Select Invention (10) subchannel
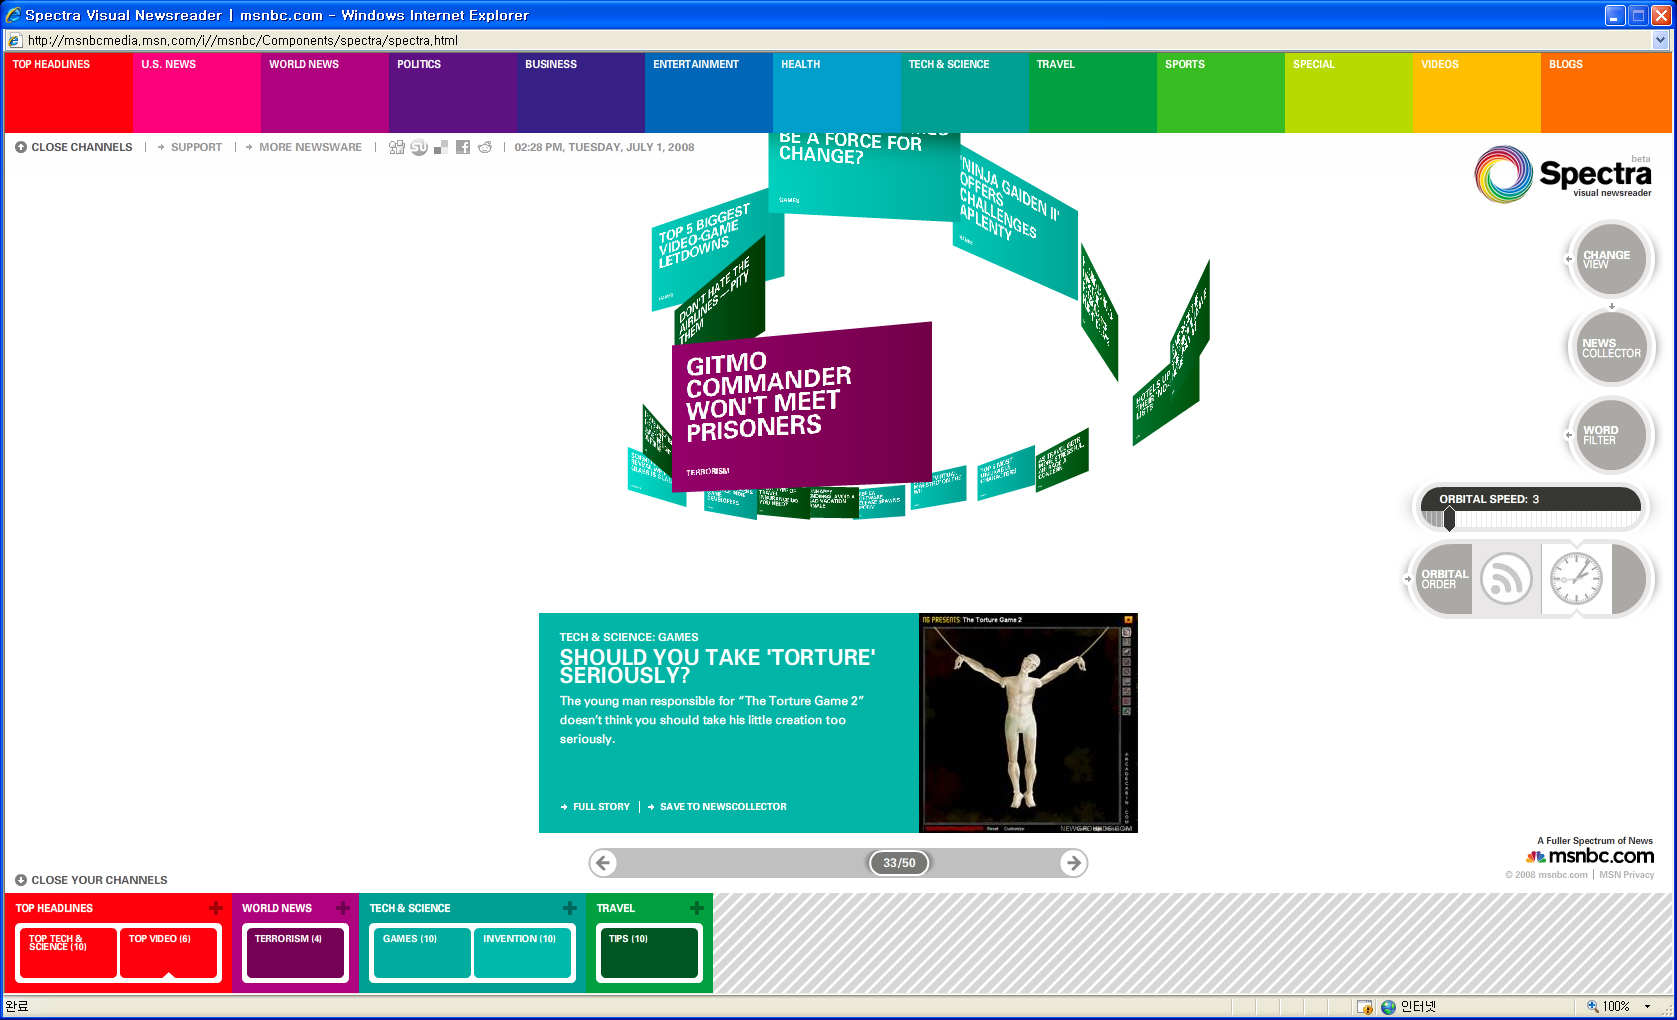Viewport: 1677px width, 1020px height. (x=522, y=952)
